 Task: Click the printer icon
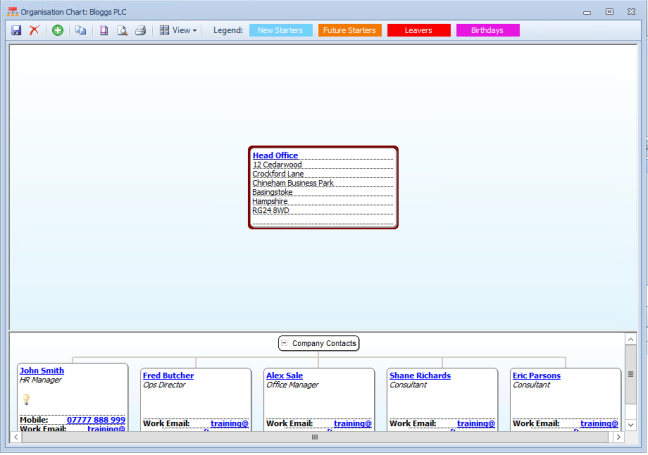[141, 30]
